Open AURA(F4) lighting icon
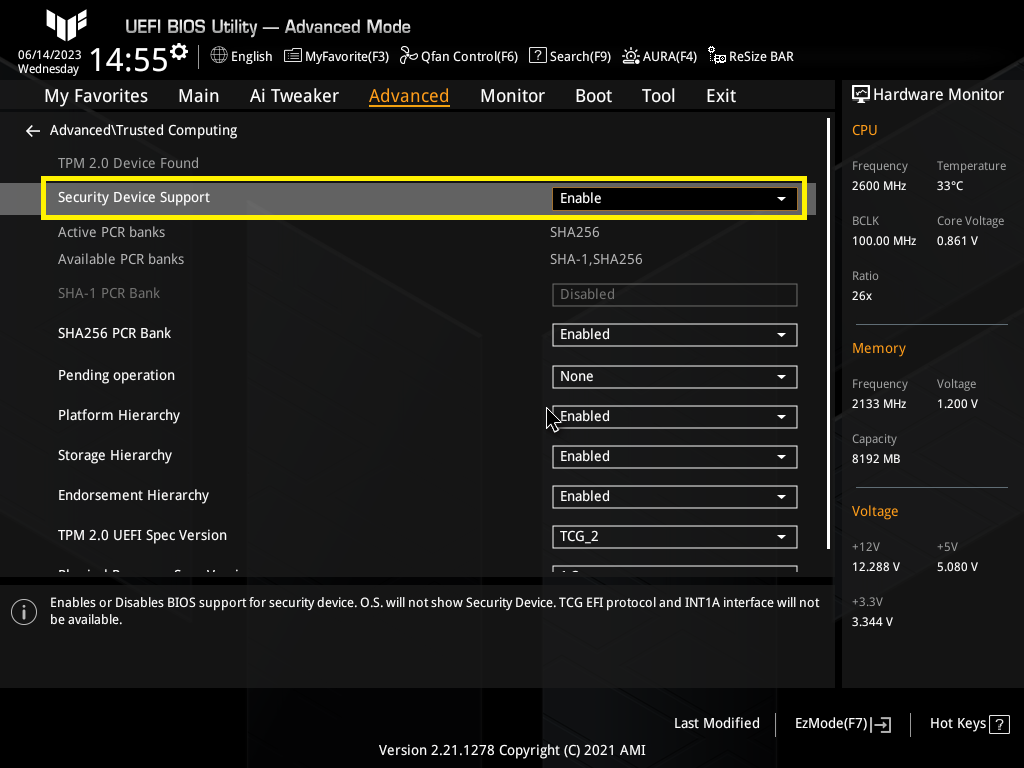This screenshot has width=1024, height=768. pyautogui.click(x=630, y=56)
